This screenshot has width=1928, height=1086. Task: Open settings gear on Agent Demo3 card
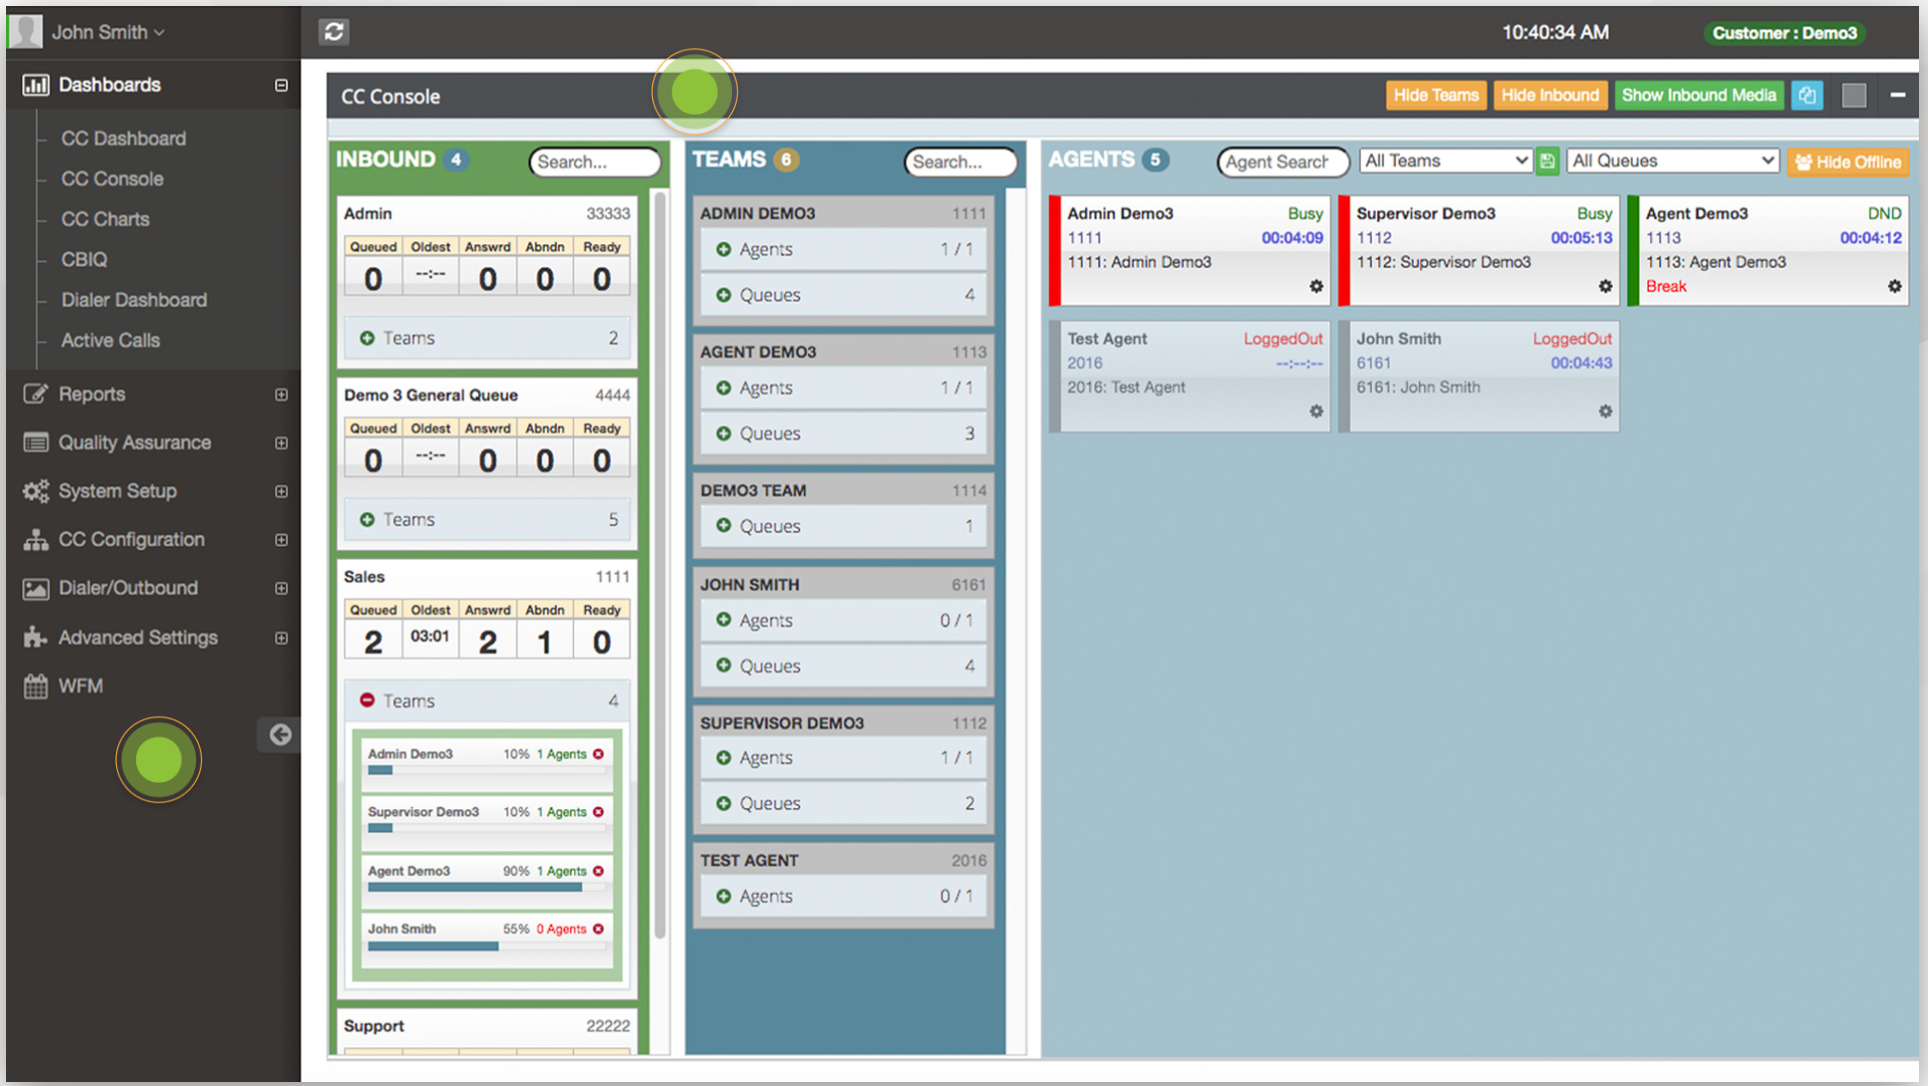pyautogui.click(x=1894, y=287)
